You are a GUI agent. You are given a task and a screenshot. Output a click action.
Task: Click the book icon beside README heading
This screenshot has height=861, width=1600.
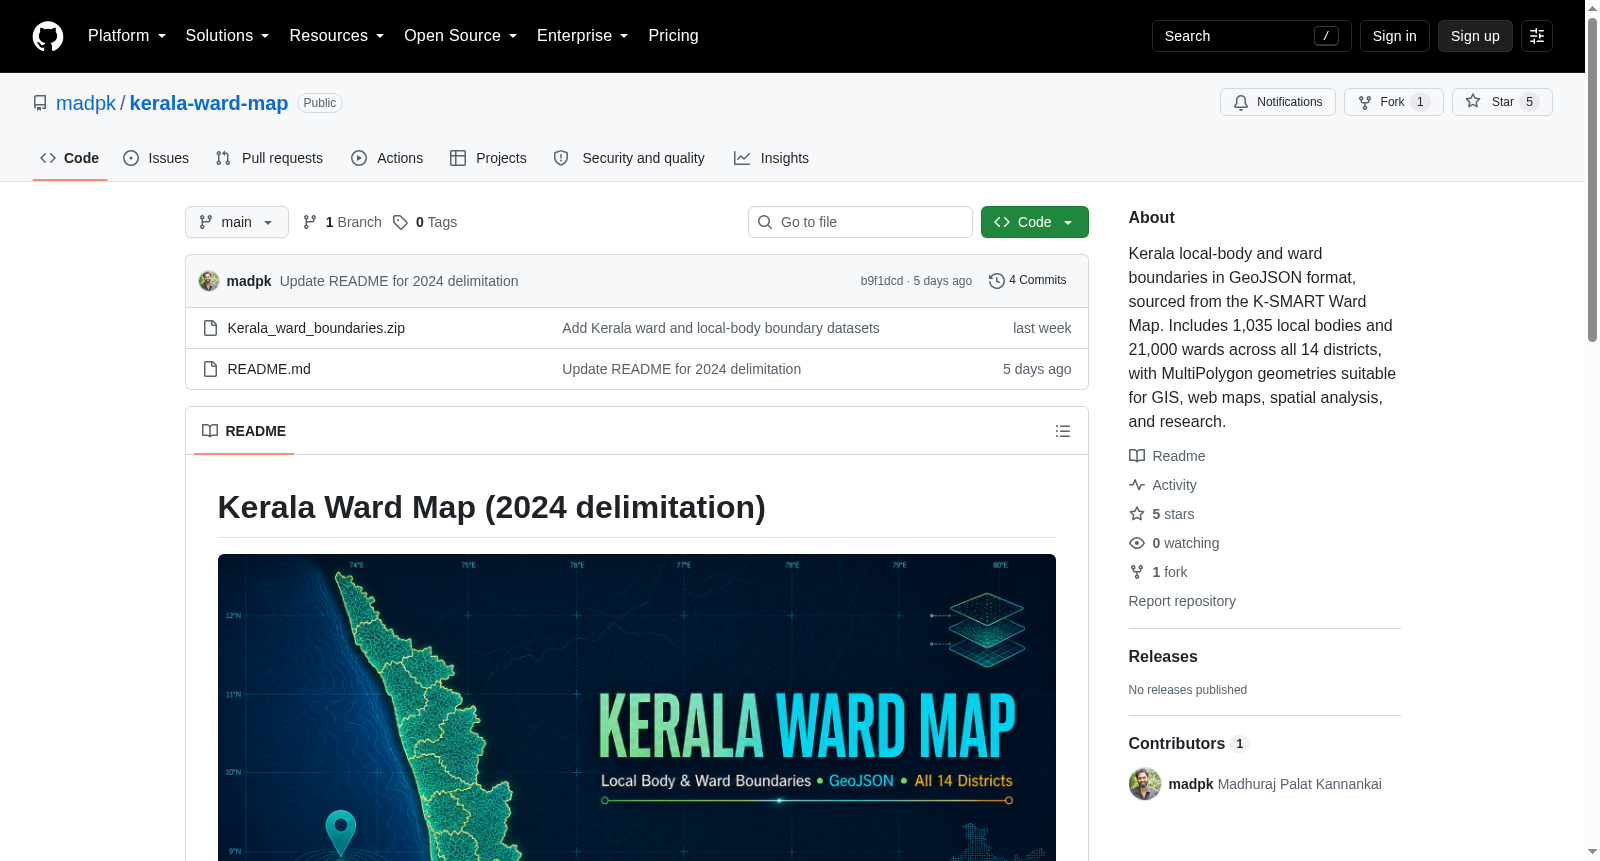[210, 431]
